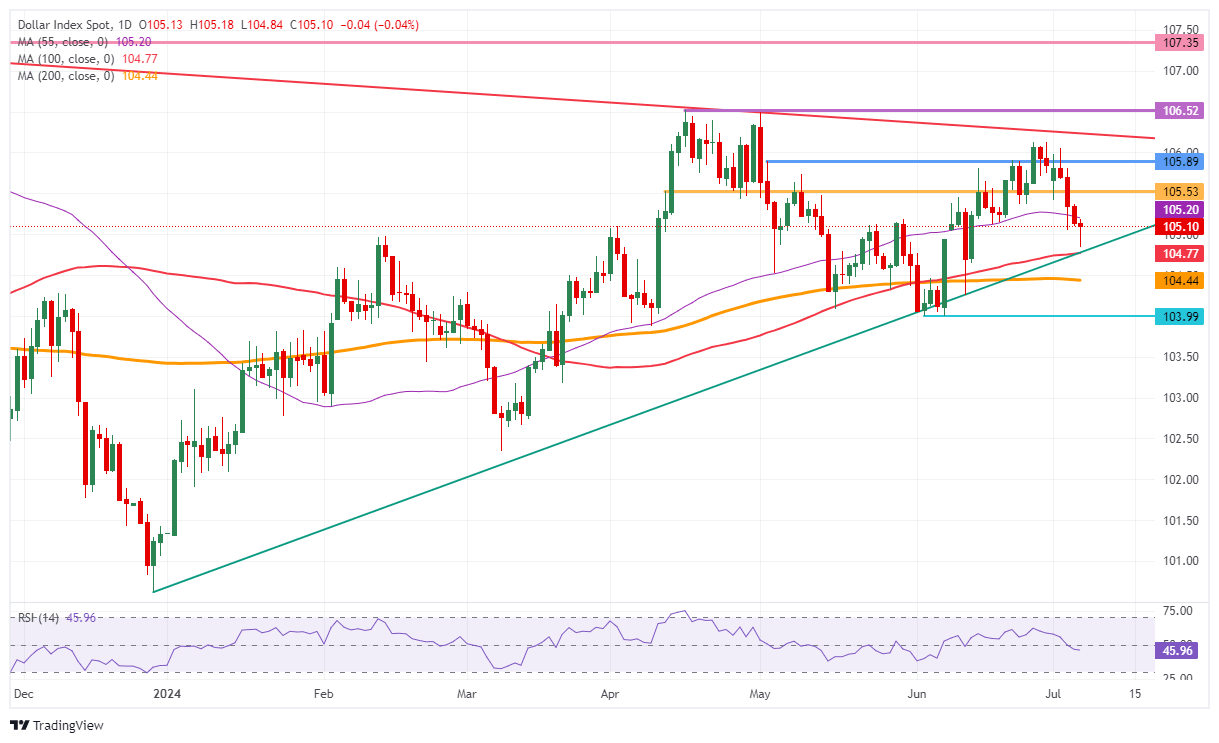Click the orange 105.53 price level tag

[x=1180, y=190]
